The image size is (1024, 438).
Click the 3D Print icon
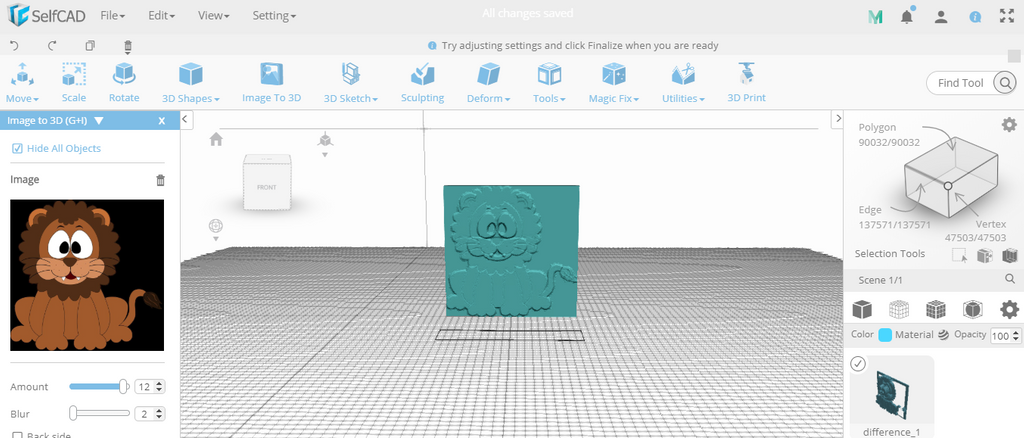[x=746, y=82]
